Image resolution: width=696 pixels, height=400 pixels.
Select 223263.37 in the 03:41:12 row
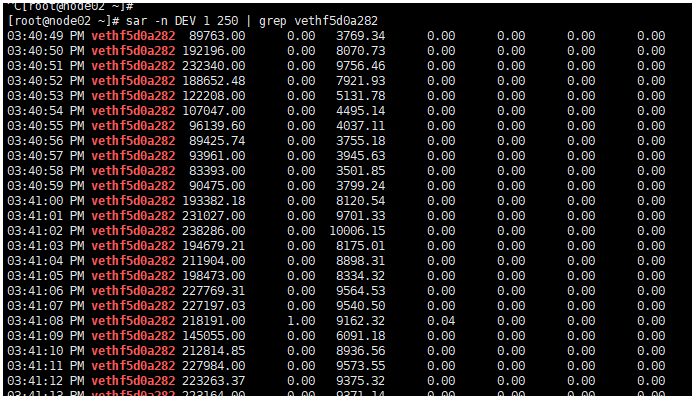point(214,381)
